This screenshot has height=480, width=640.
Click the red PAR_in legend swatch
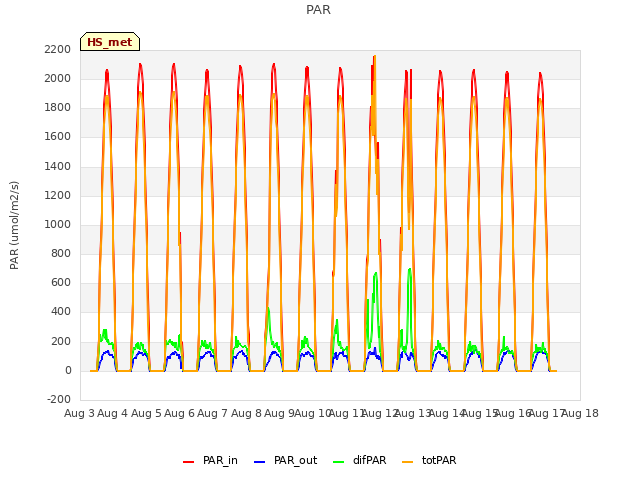189,462
